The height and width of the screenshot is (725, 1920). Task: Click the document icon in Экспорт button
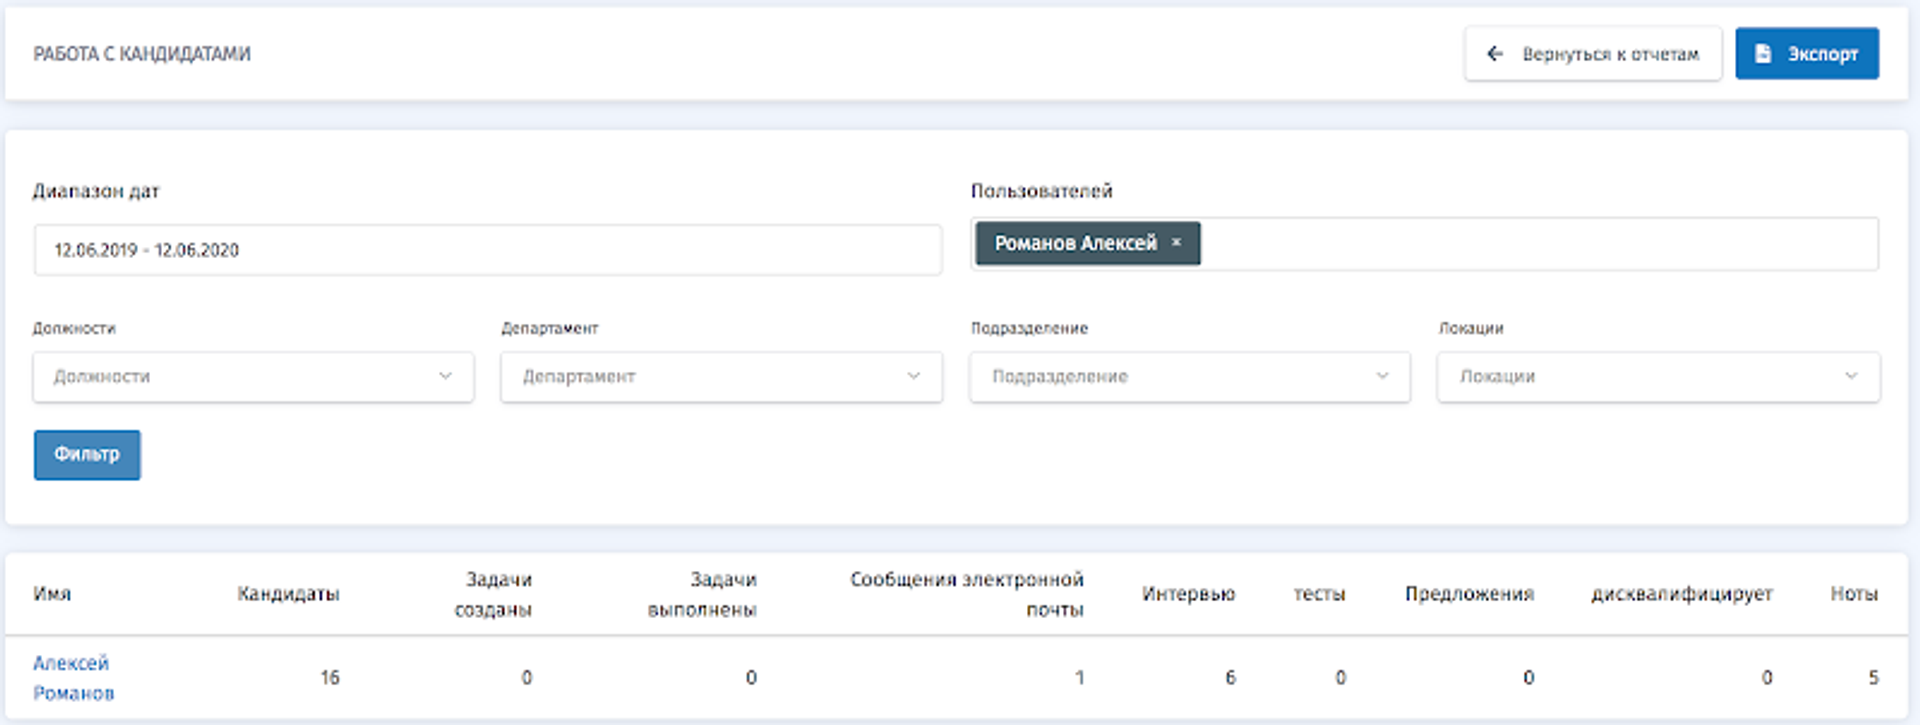pos(1763,54)
